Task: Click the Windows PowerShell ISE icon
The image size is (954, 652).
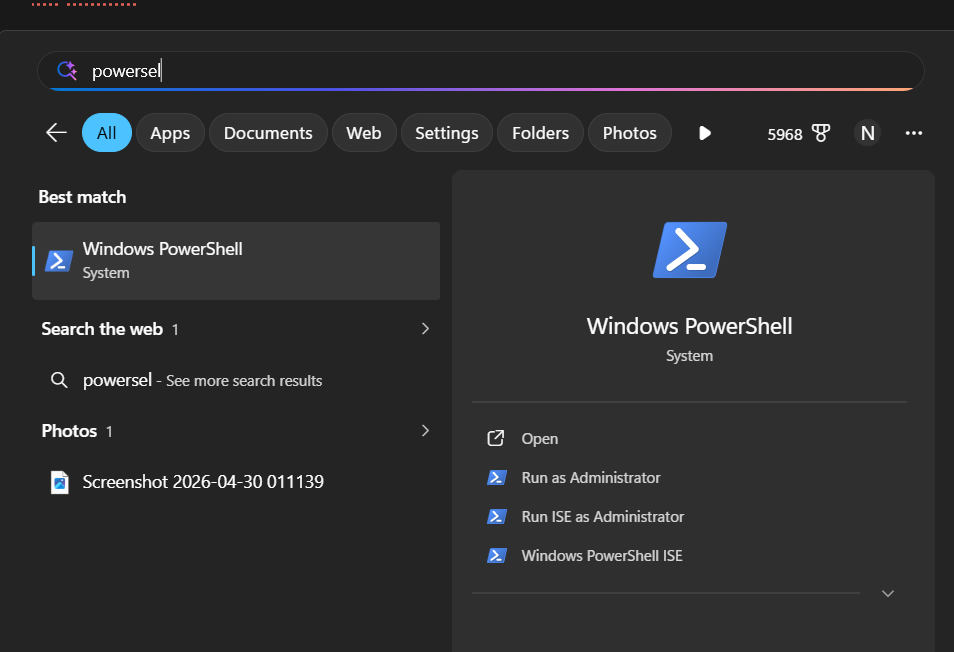Action: tap(496, 555)
